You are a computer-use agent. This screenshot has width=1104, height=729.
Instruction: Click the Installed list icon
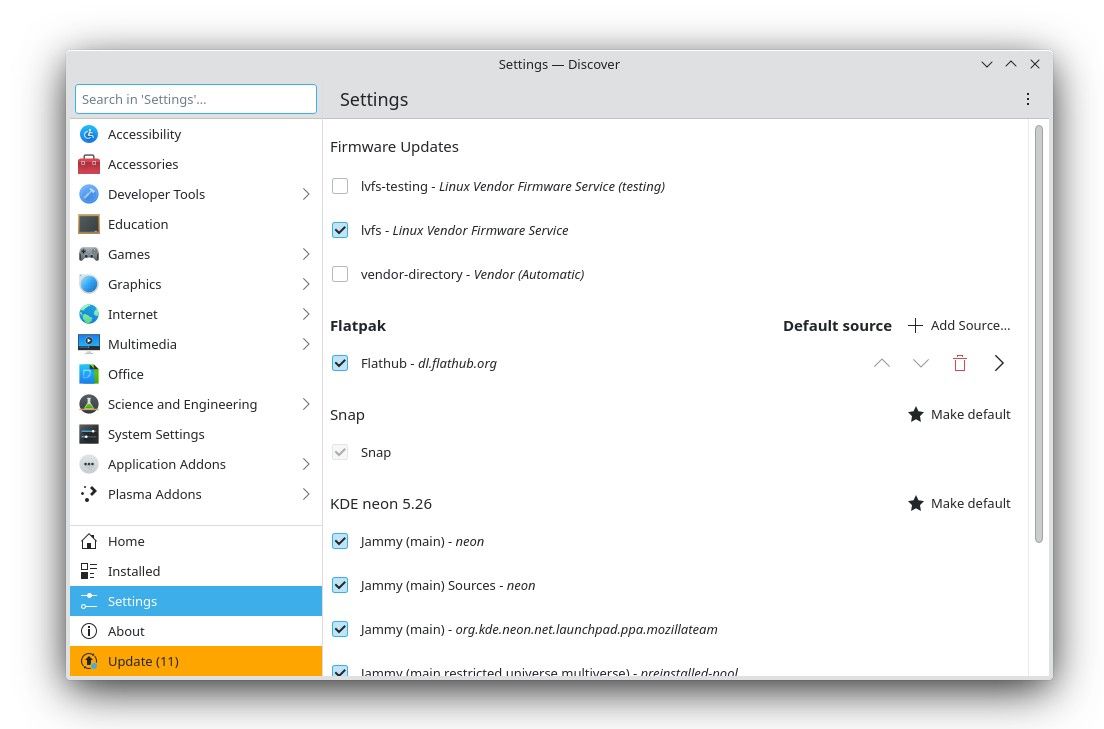click(x=89, y=571)
